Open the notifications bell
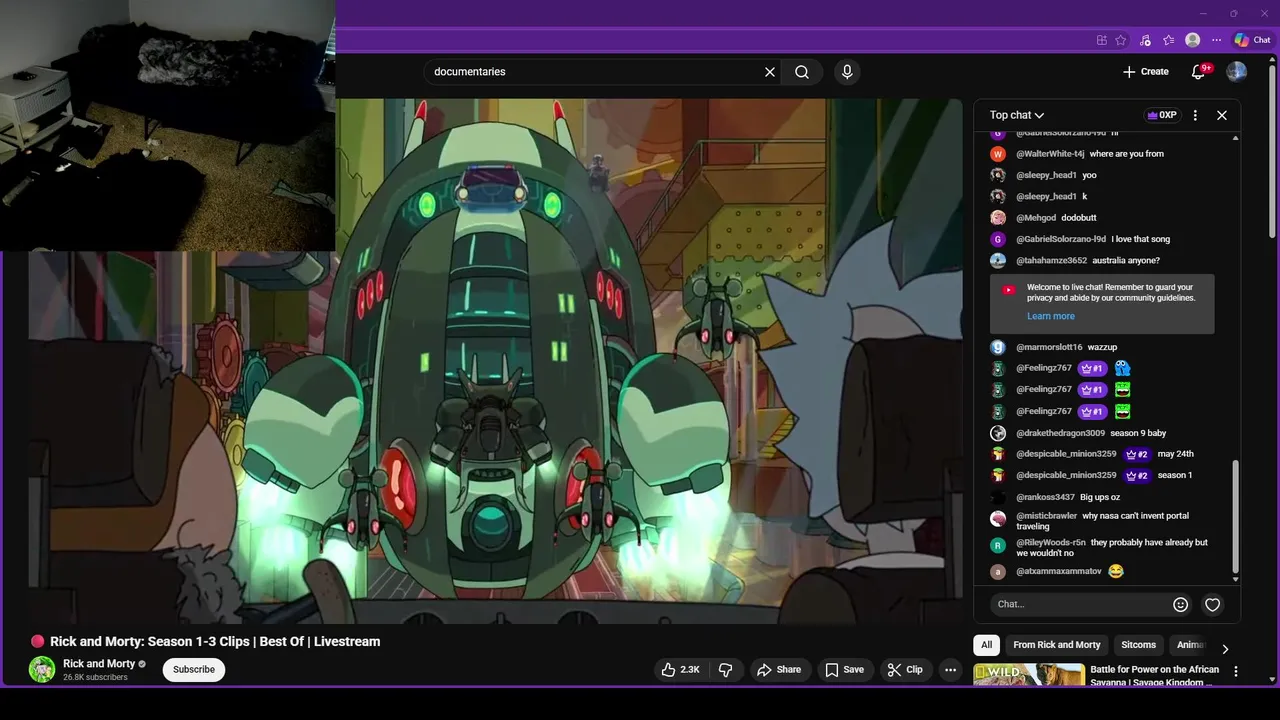Screen dimensions: 1280x720 pos(1199,72)
